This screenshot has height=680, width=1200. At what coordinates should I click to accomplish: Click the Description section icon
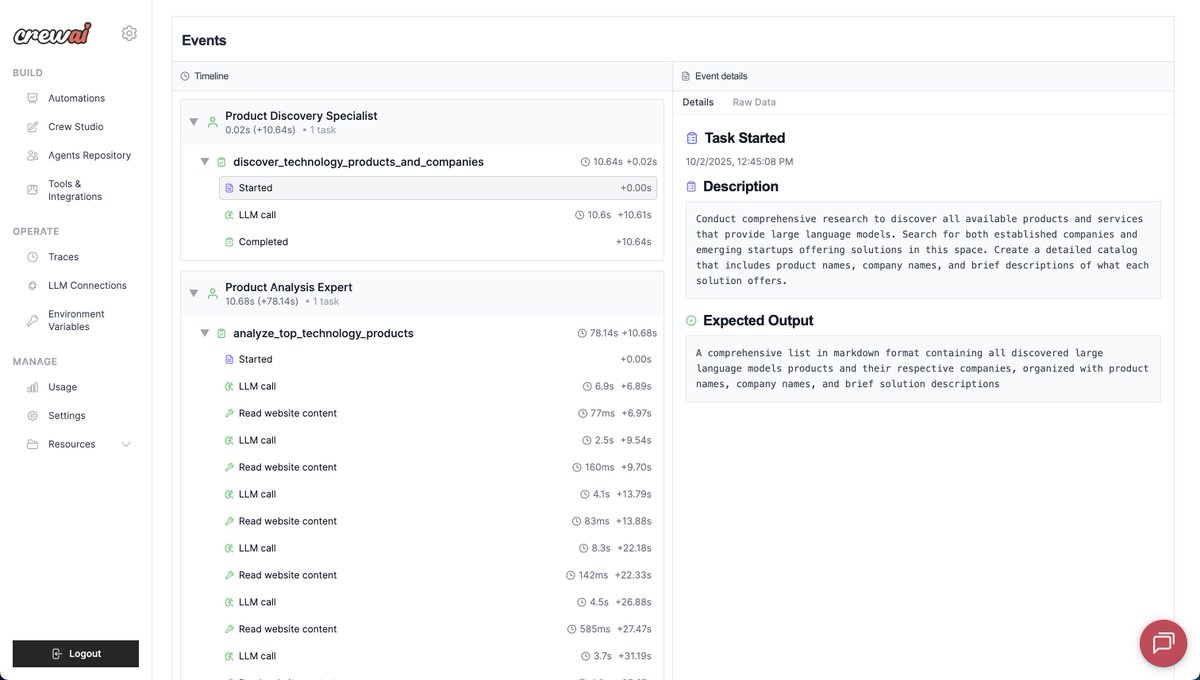[692, 187]
